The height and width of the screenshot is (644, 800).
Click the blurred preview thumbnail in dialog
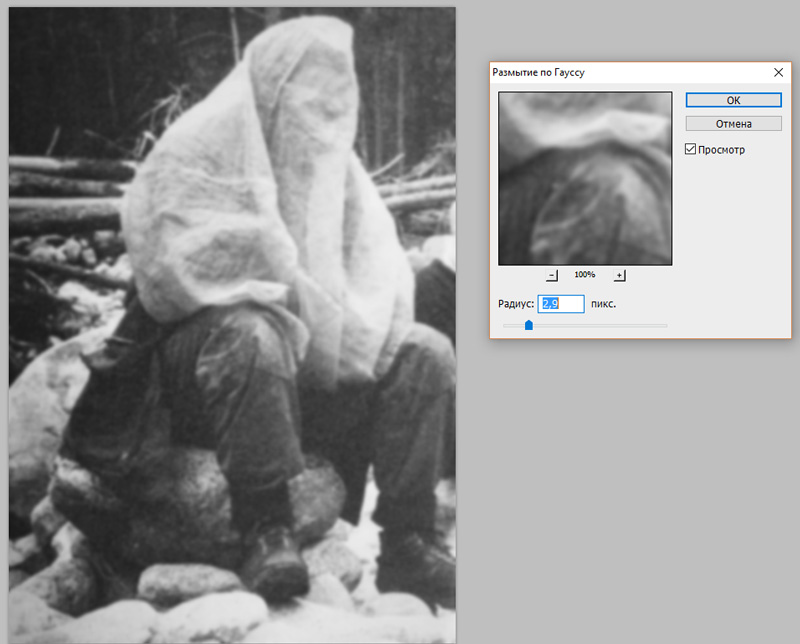pos(585,178)
